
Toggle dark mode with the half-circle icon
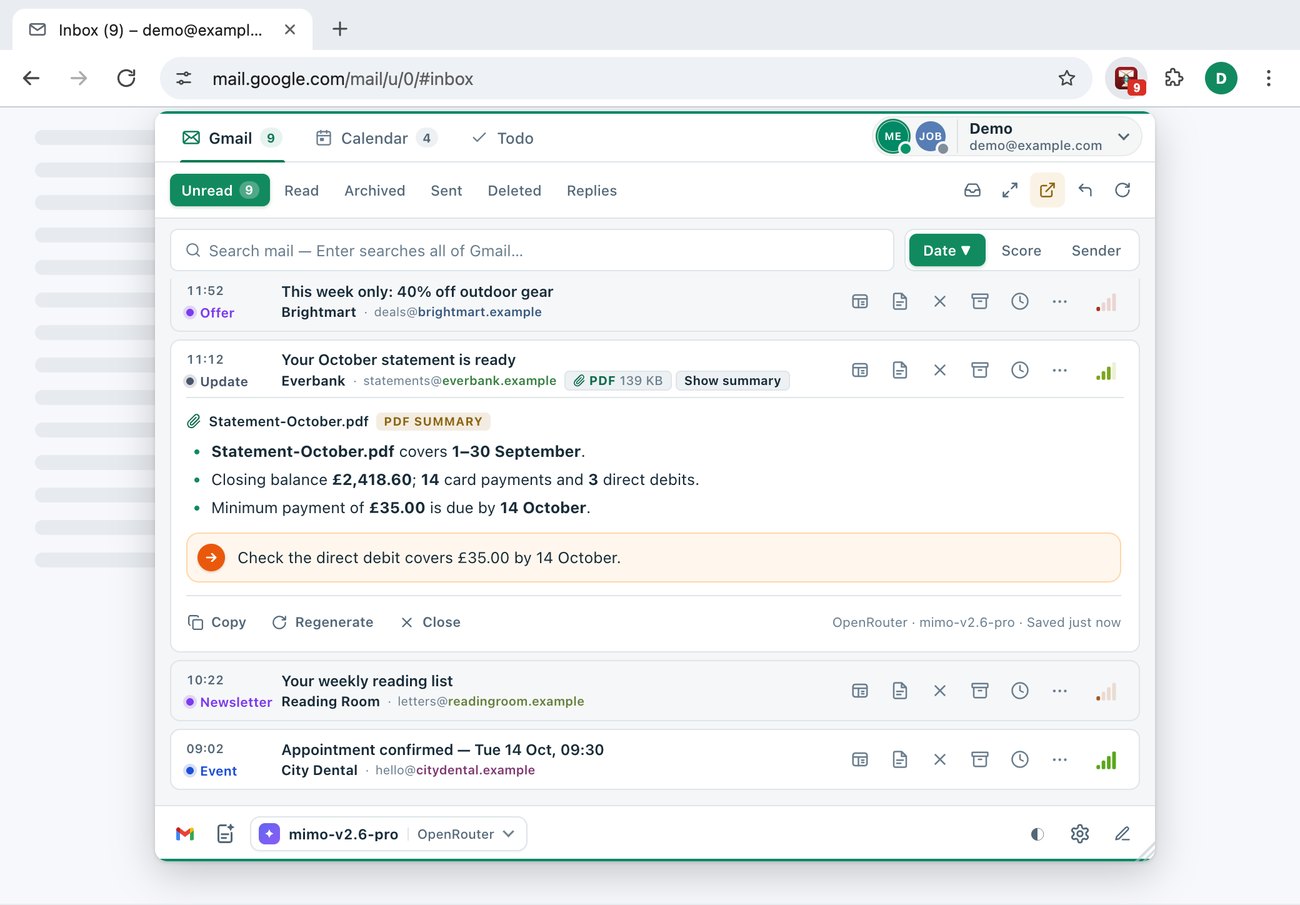[x=1037, y=834]
